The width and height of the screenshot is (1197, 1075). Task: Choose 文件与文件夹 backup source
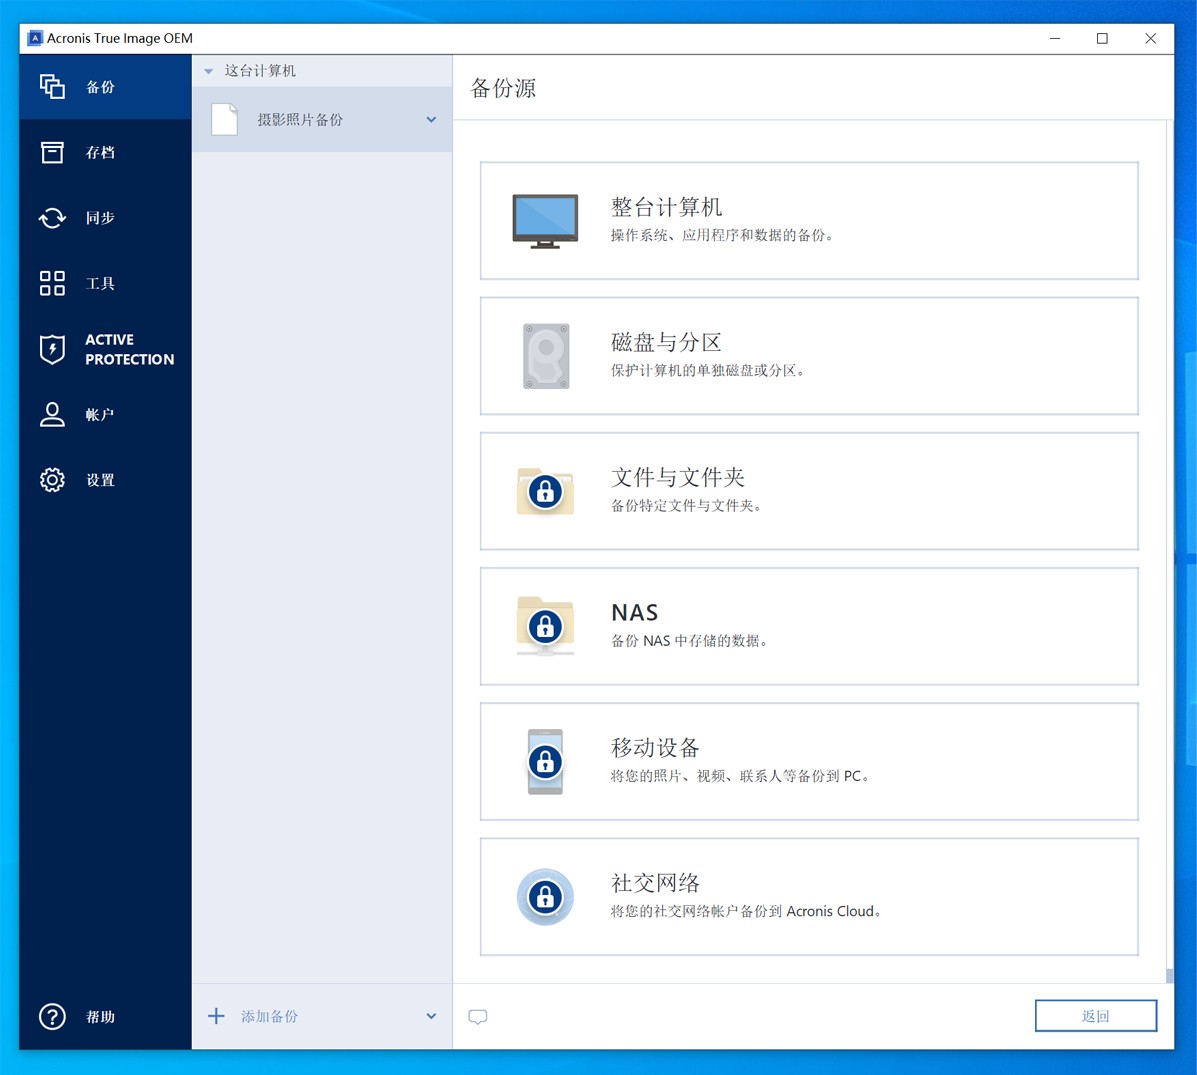808,490
